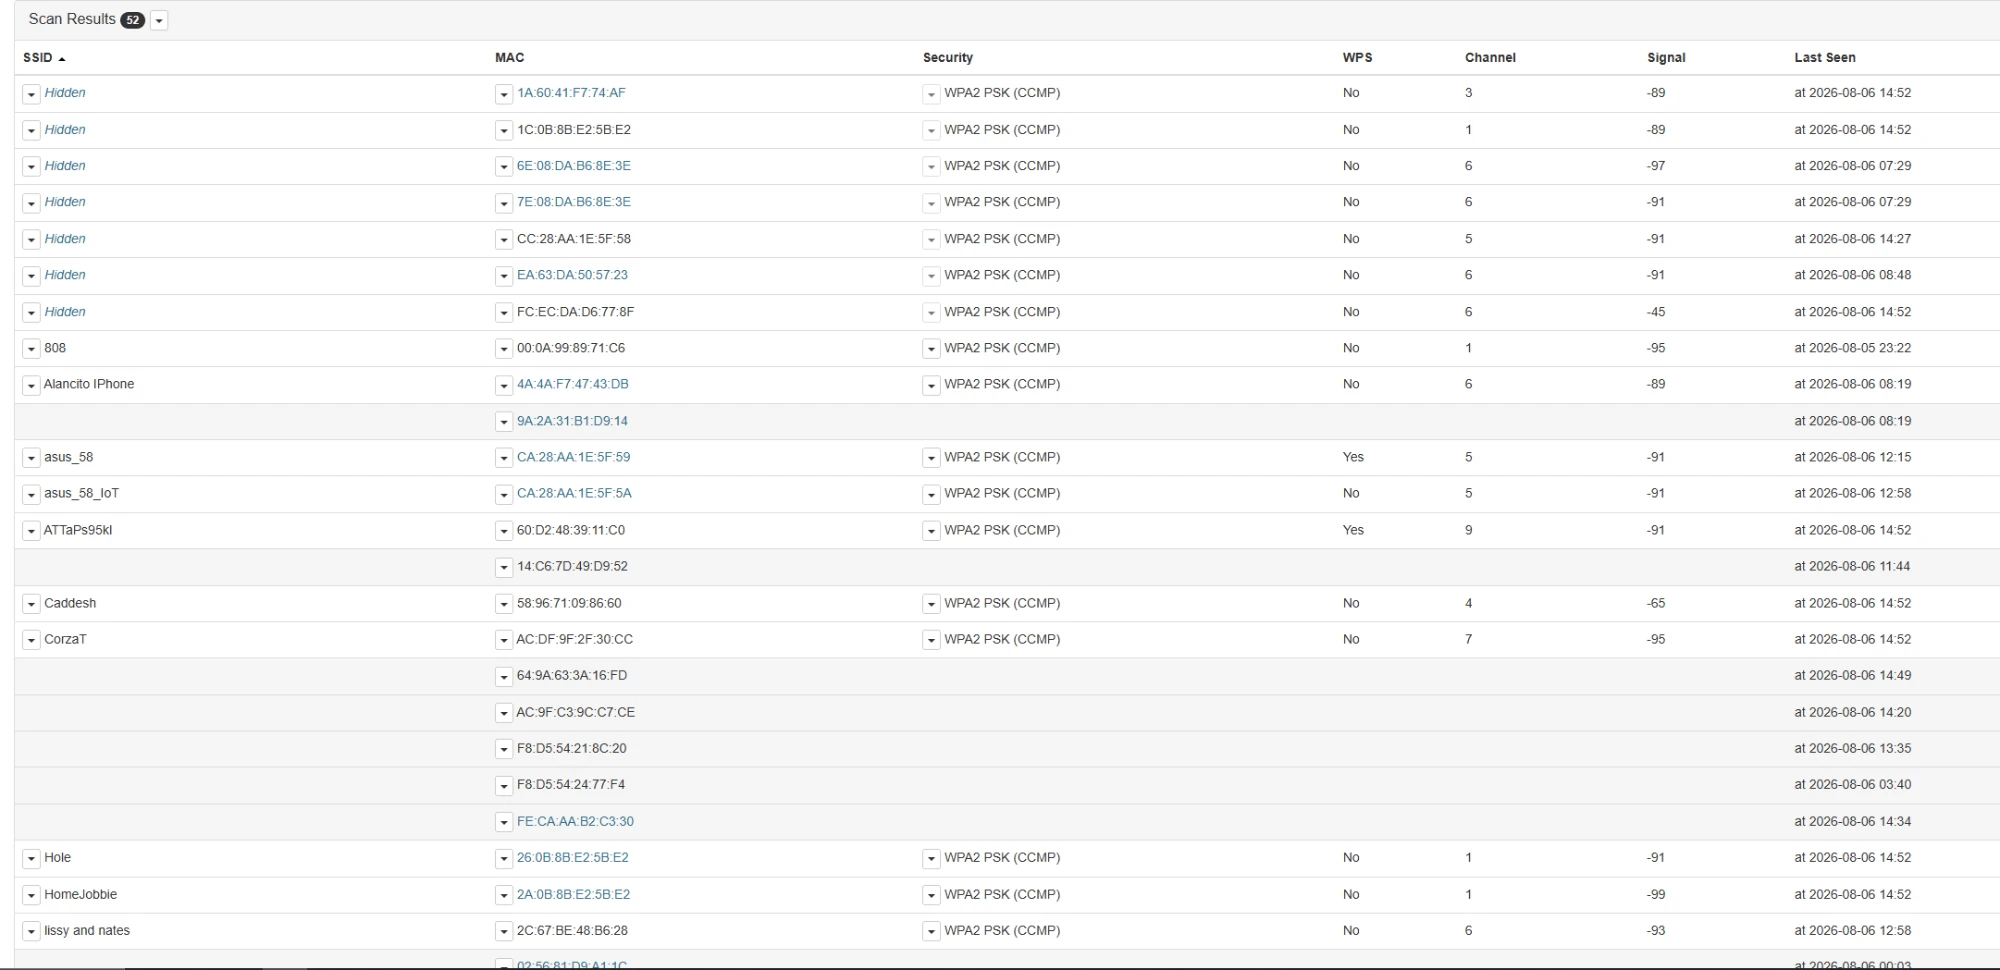Open SSID dropdown for HomeJobbie
This screenshot has height=970, width=2000.
[31, 895]
